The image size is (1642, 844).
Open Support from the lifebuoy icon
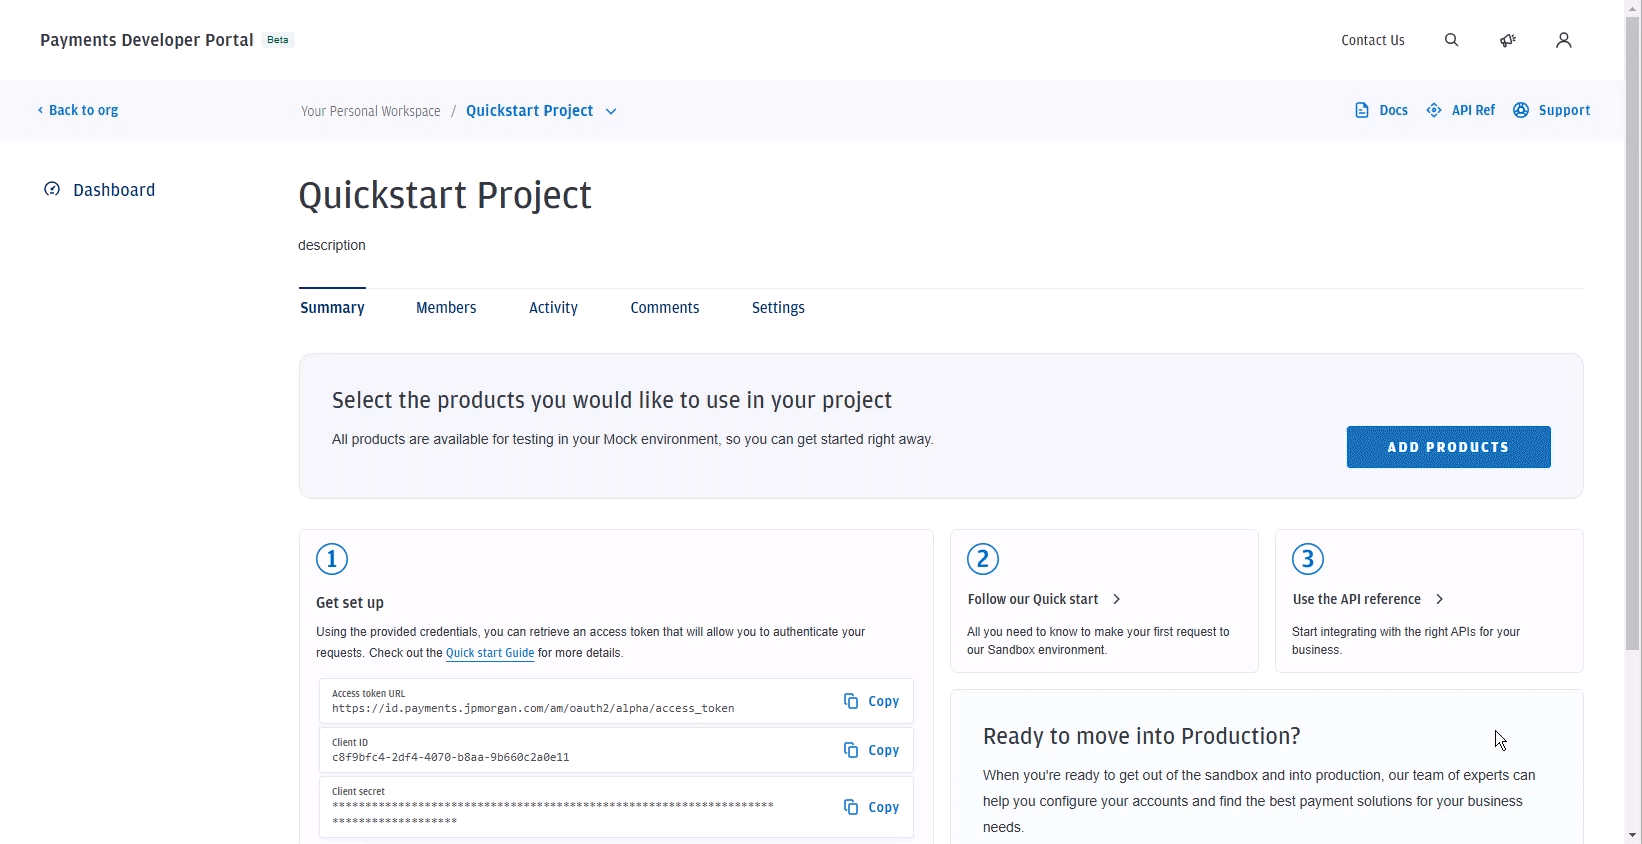pyautogui.click(x=1521, y=111)
